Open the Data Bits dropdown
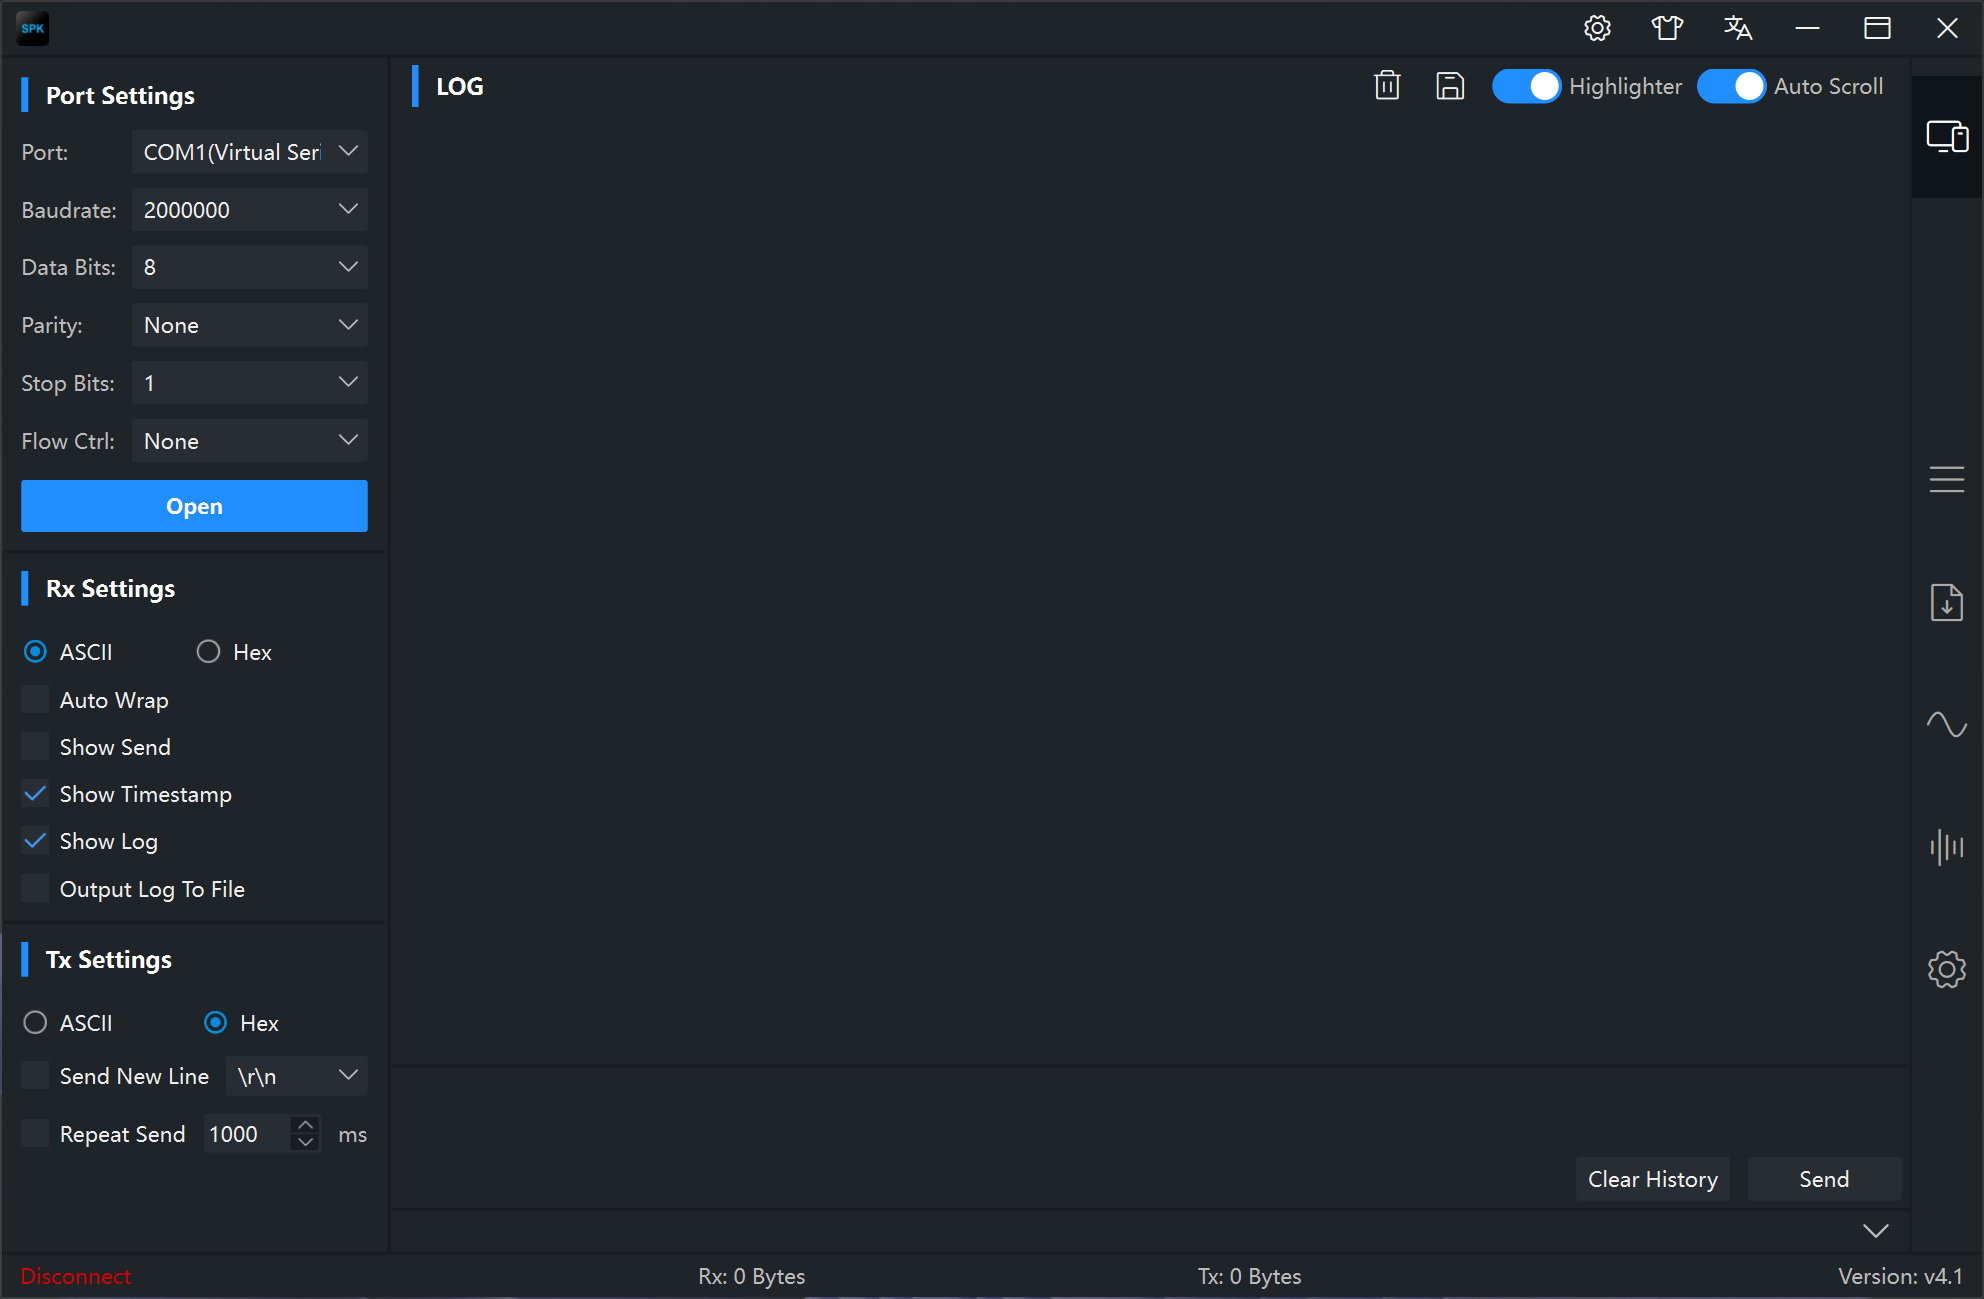Image resolution: width=1984 pixels, height=1299 pixels. [250, 267]
